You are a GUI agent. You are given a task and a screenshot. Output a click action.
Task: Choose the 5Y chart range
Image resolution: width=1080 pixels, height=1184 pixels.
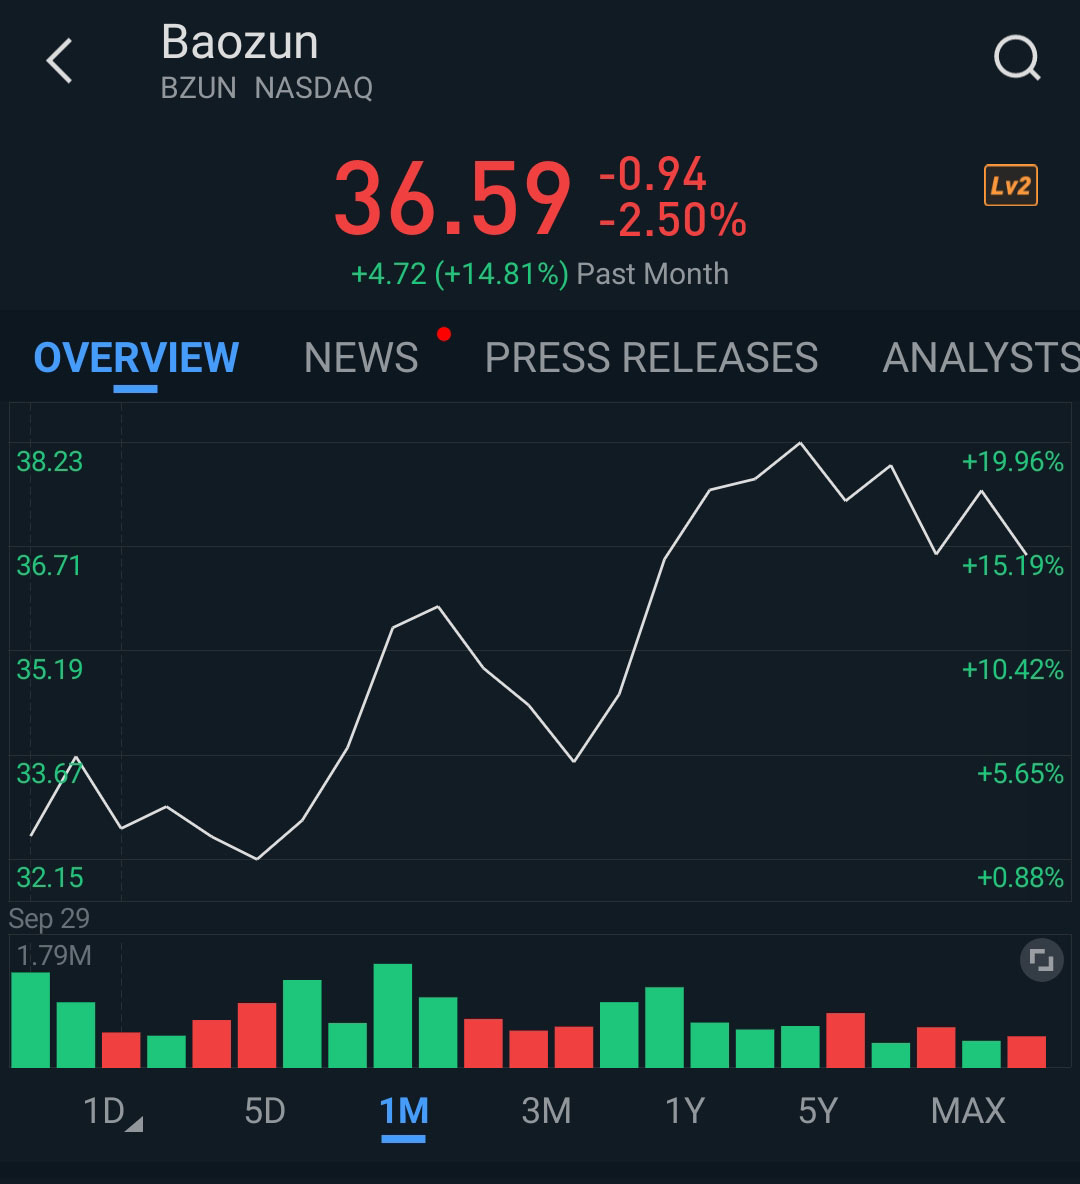(818, 1111)
